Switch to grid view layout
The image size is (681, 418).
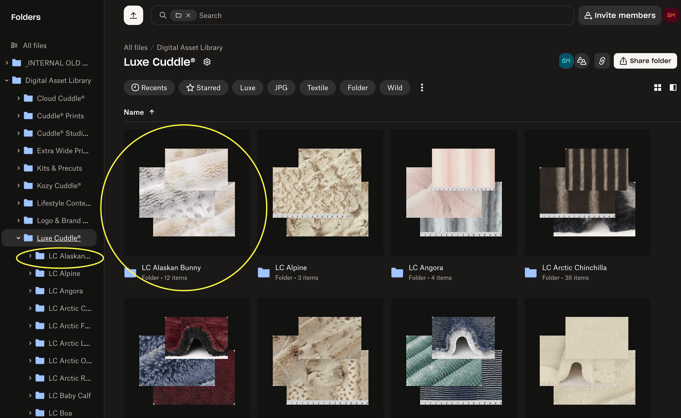[x=658, y=88]
